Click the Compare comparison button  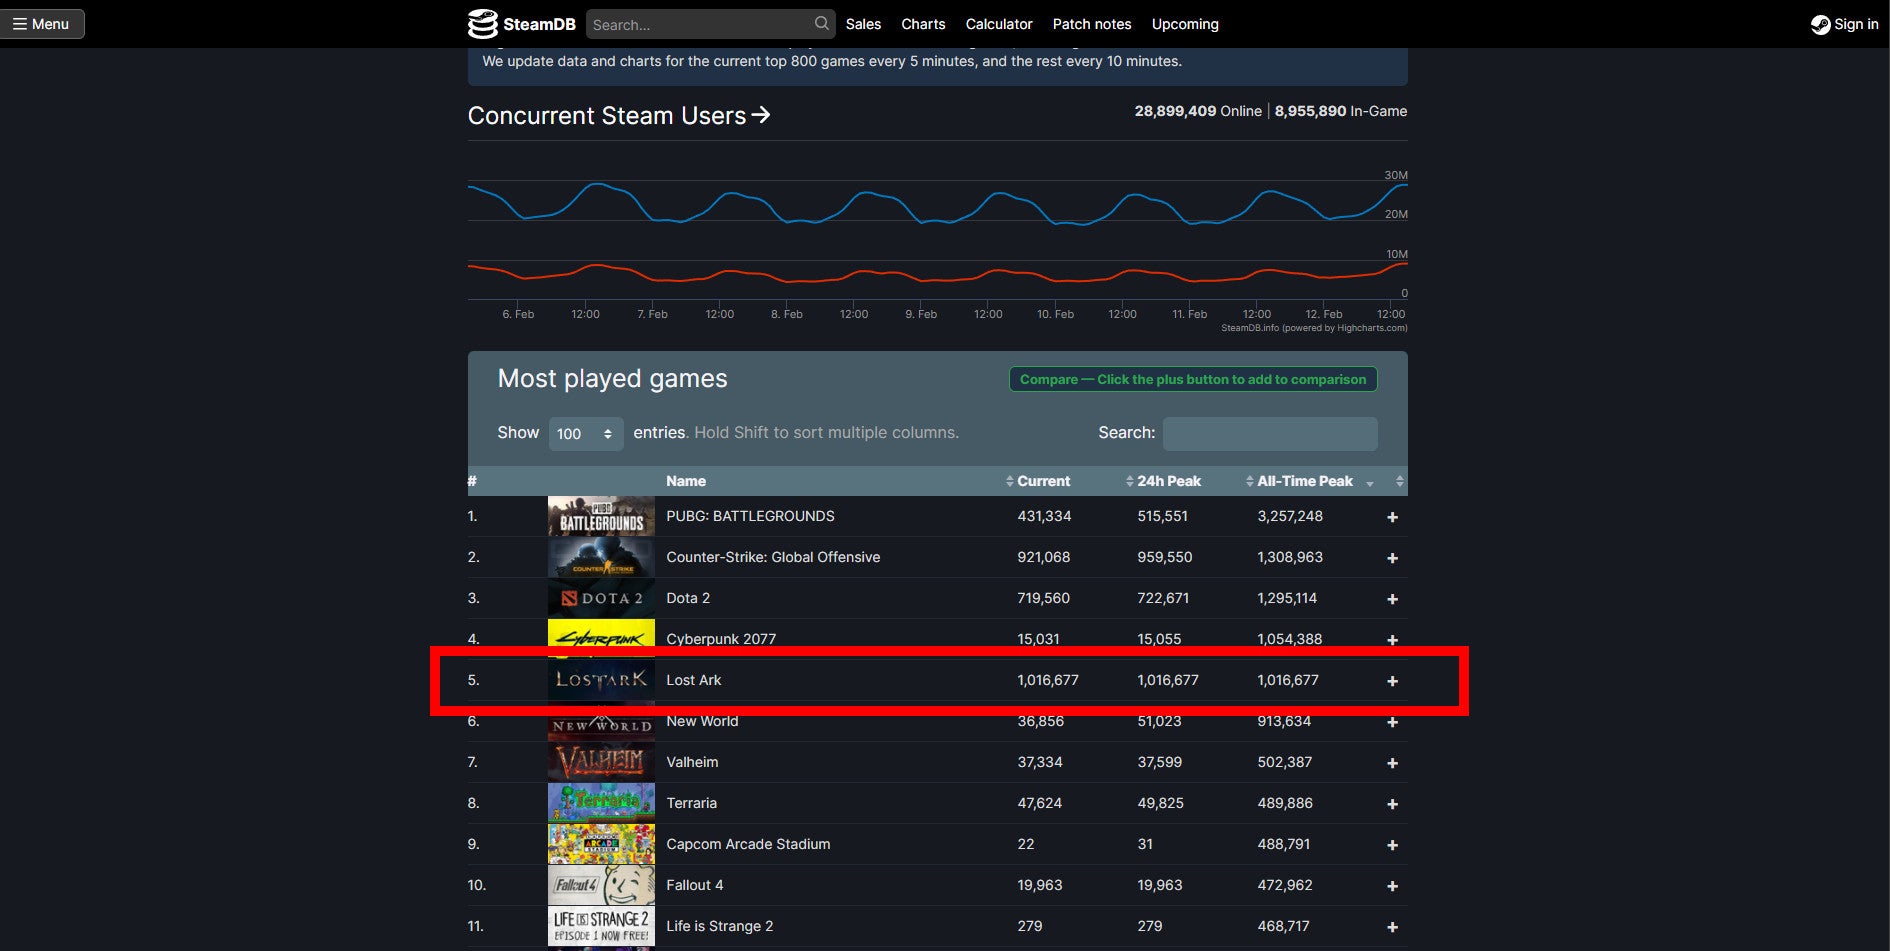(1193, 379)
